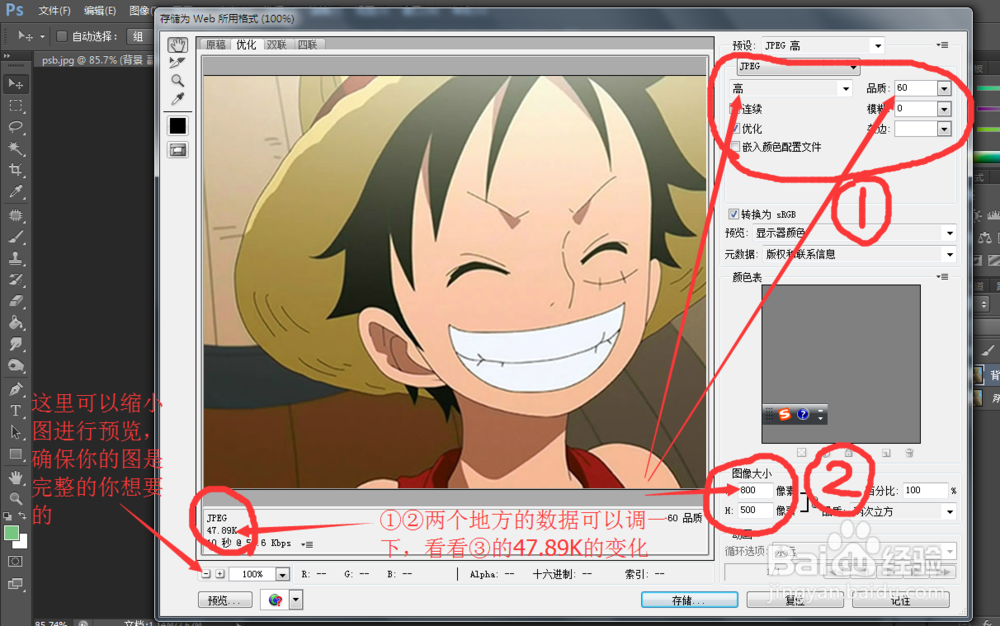This screenshot has height=626, width=1000.
Task: Open the browser preview selection dropdown arrow
Action: 295,600
